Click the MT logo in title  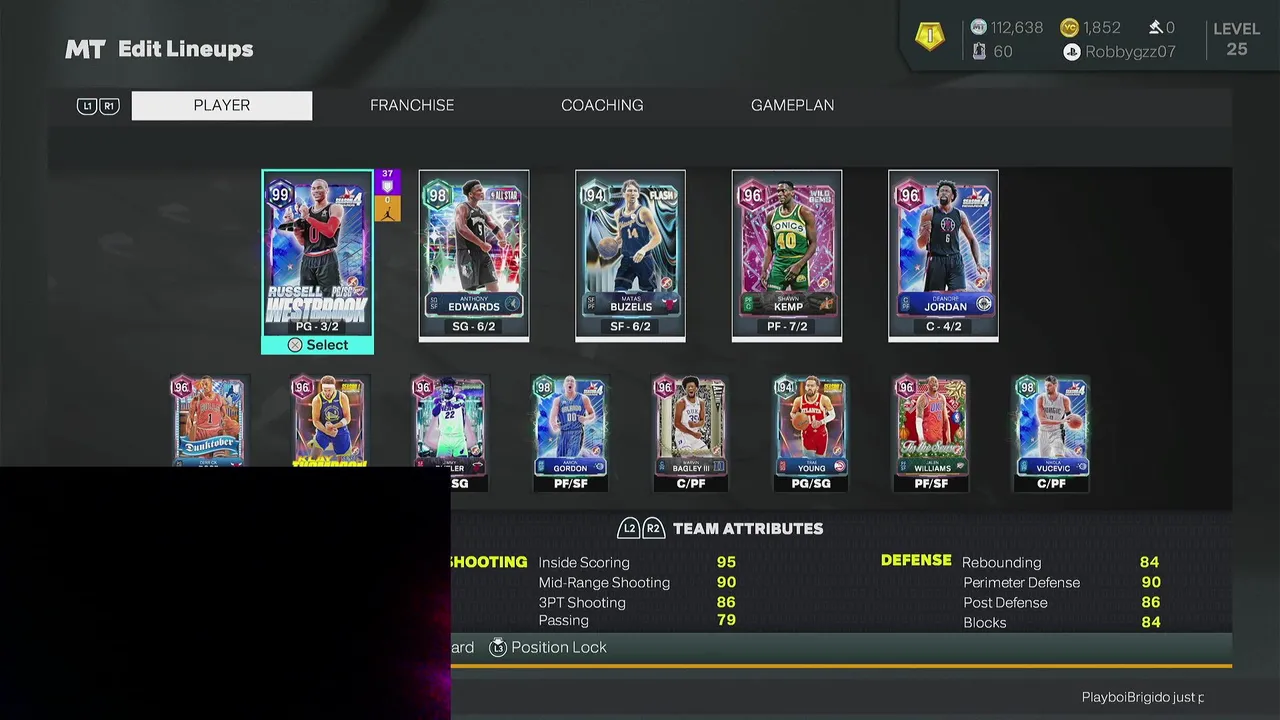coord(85,49)
